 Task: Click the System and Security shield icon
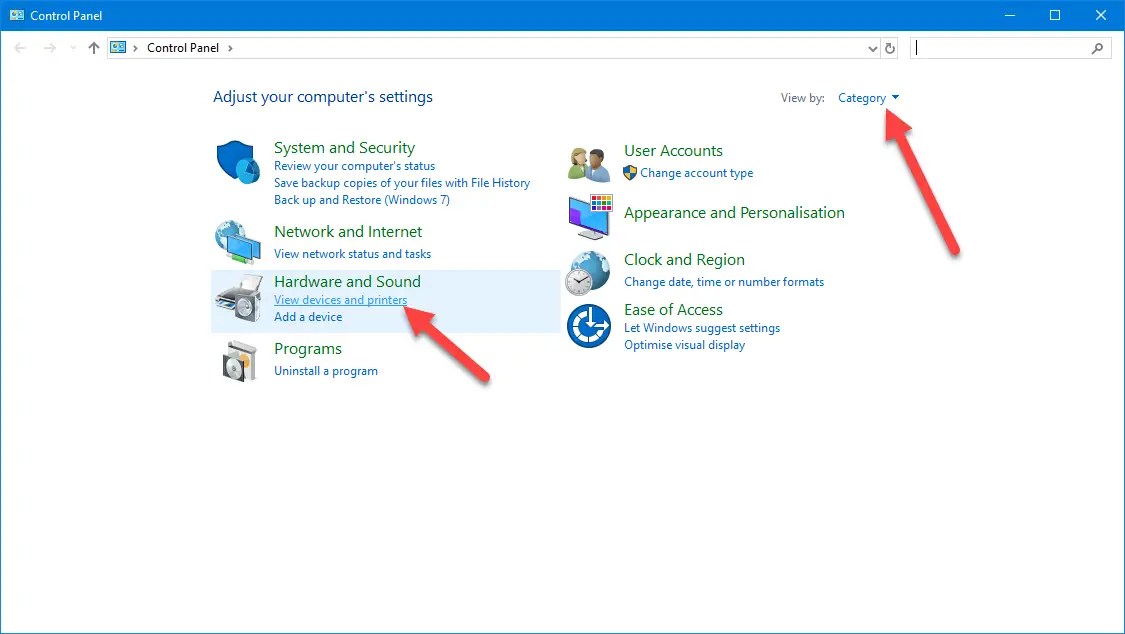pos(238,163)
